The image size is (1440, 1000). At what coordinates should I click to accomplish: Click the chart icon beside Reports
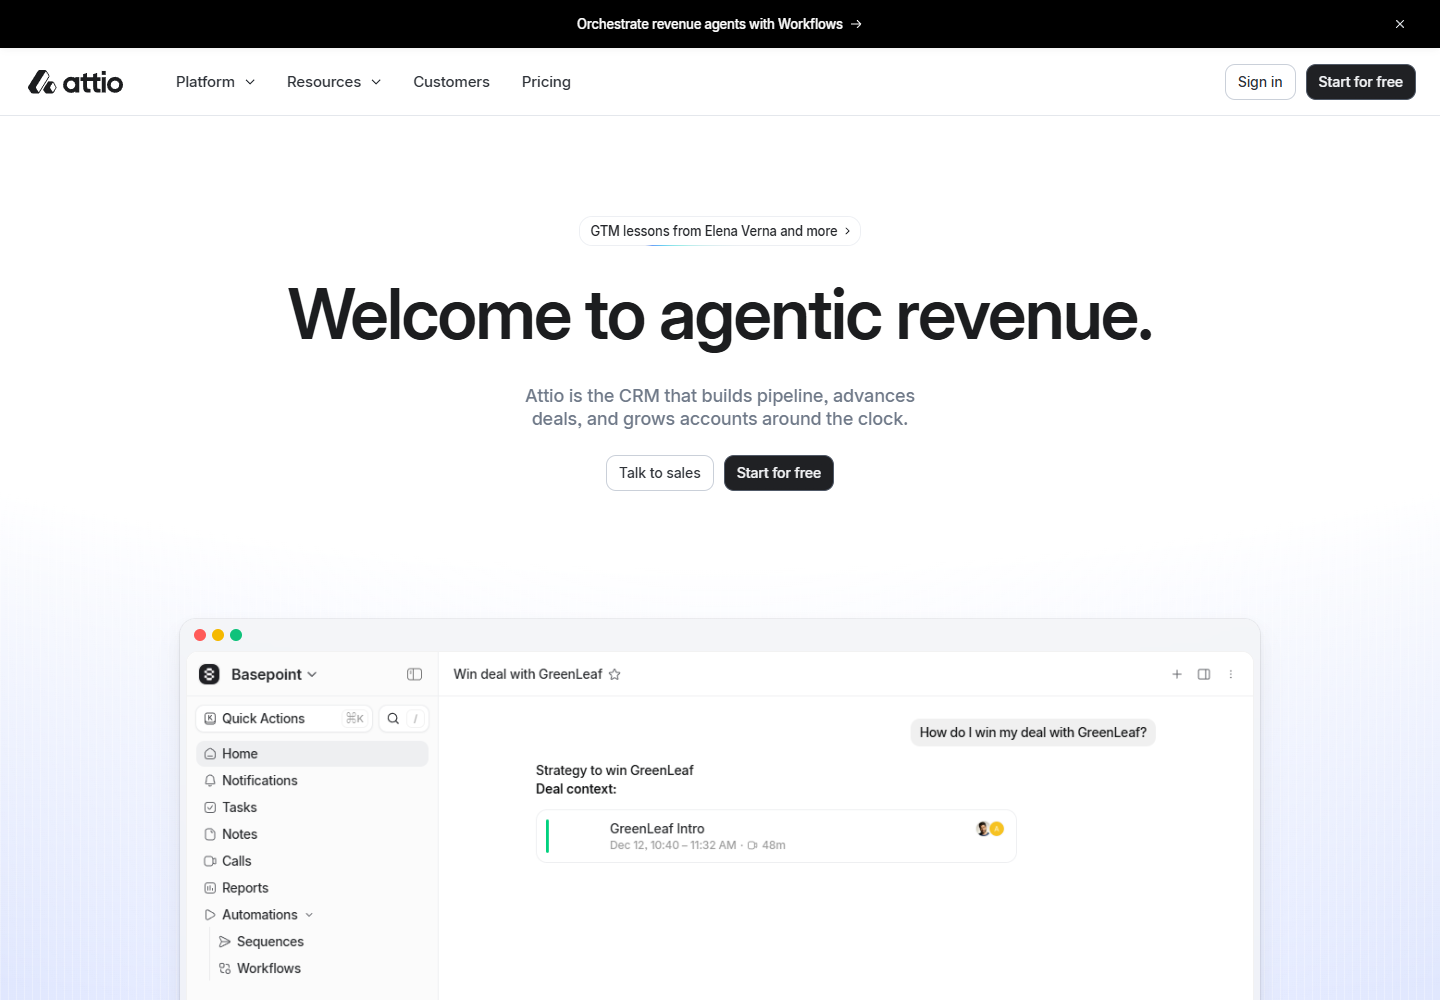pos(210,889)
